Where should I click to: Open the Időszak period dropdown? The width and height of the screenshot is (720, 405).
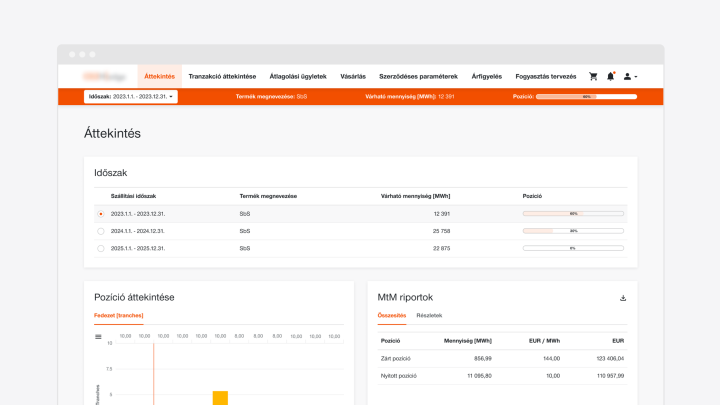click(x=131, y=96)
